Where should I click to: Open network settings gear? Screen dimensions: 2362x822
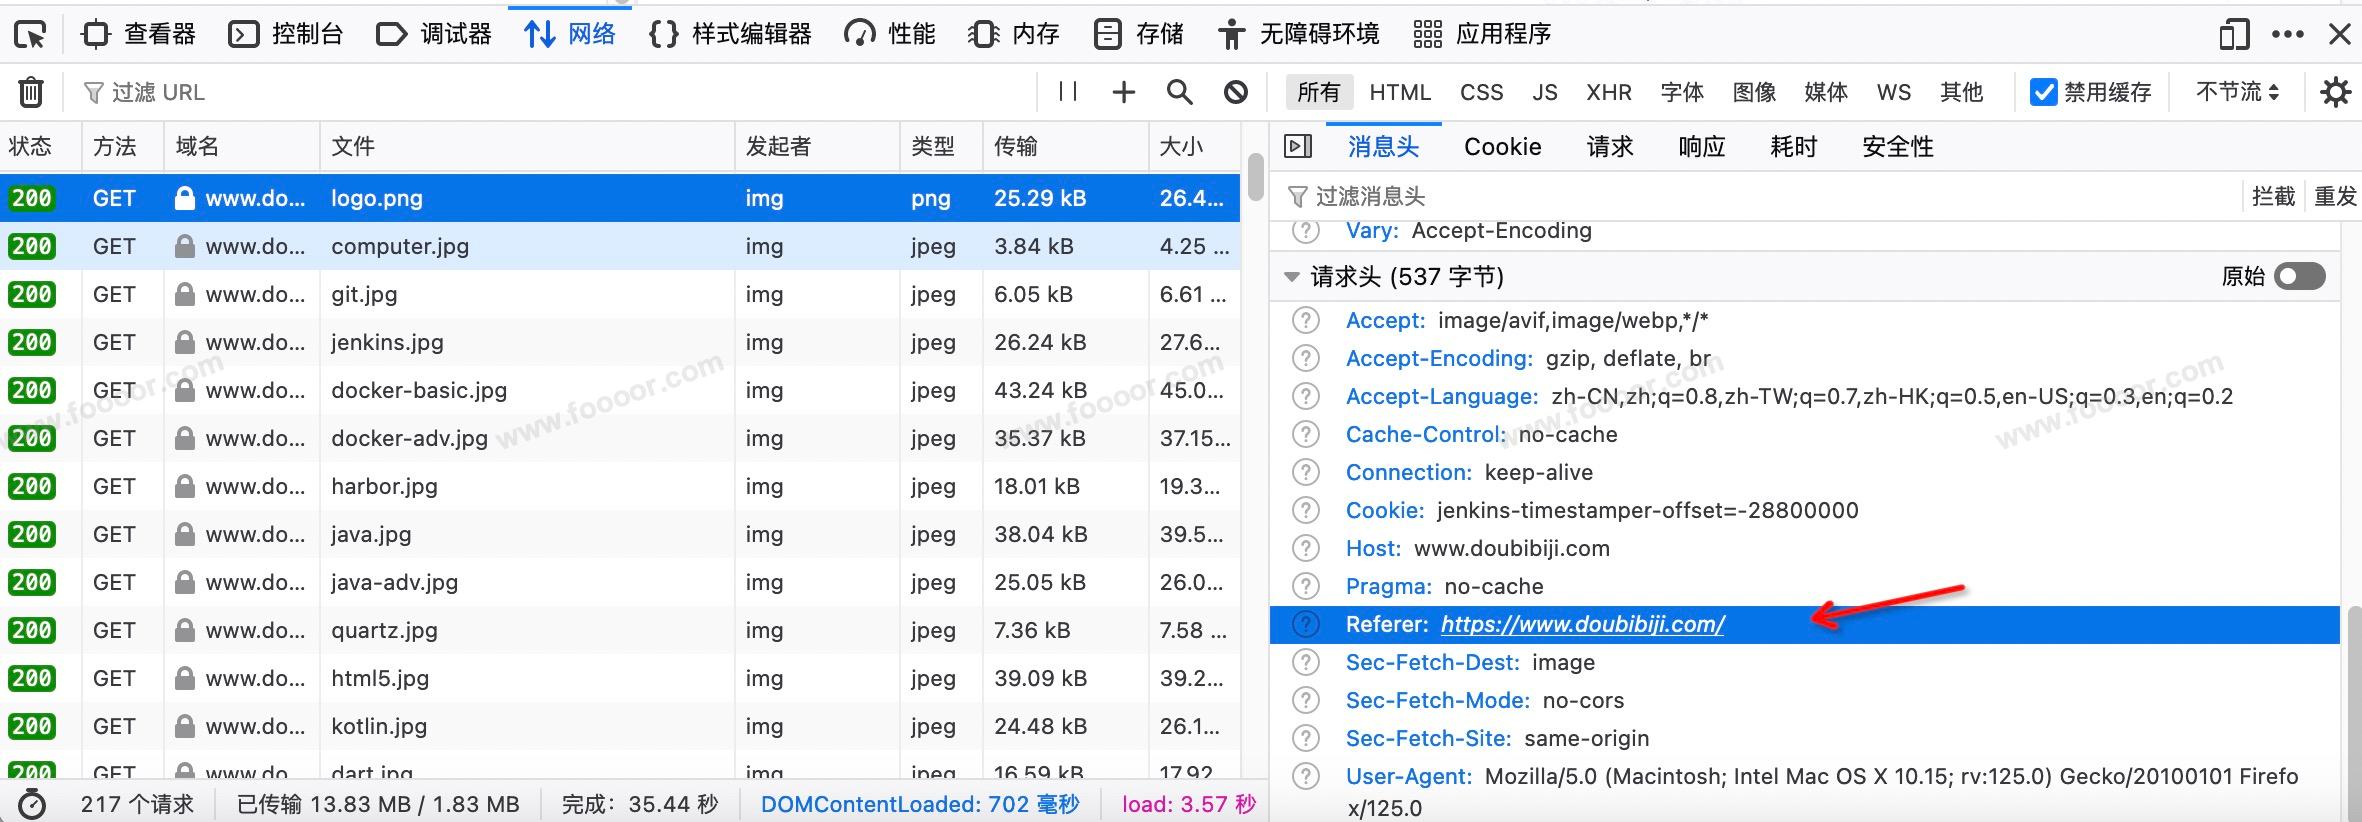click(x=2335, y=92)
